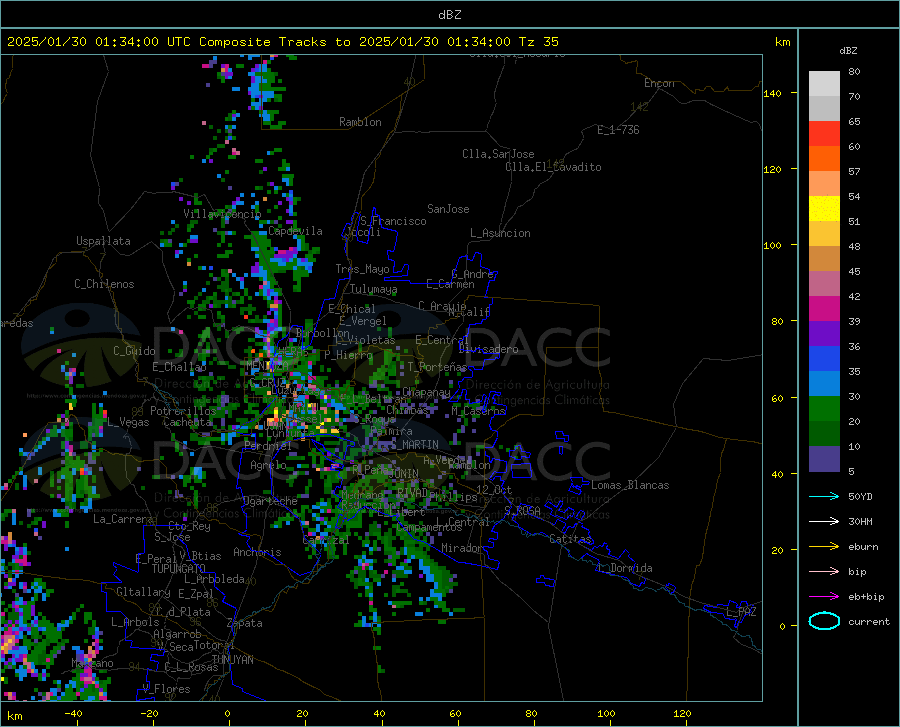The height and width of the screenshot is (727, 900).
Task: Select the slate violet 10 dBZ swatch
Action: click(824, 459)
